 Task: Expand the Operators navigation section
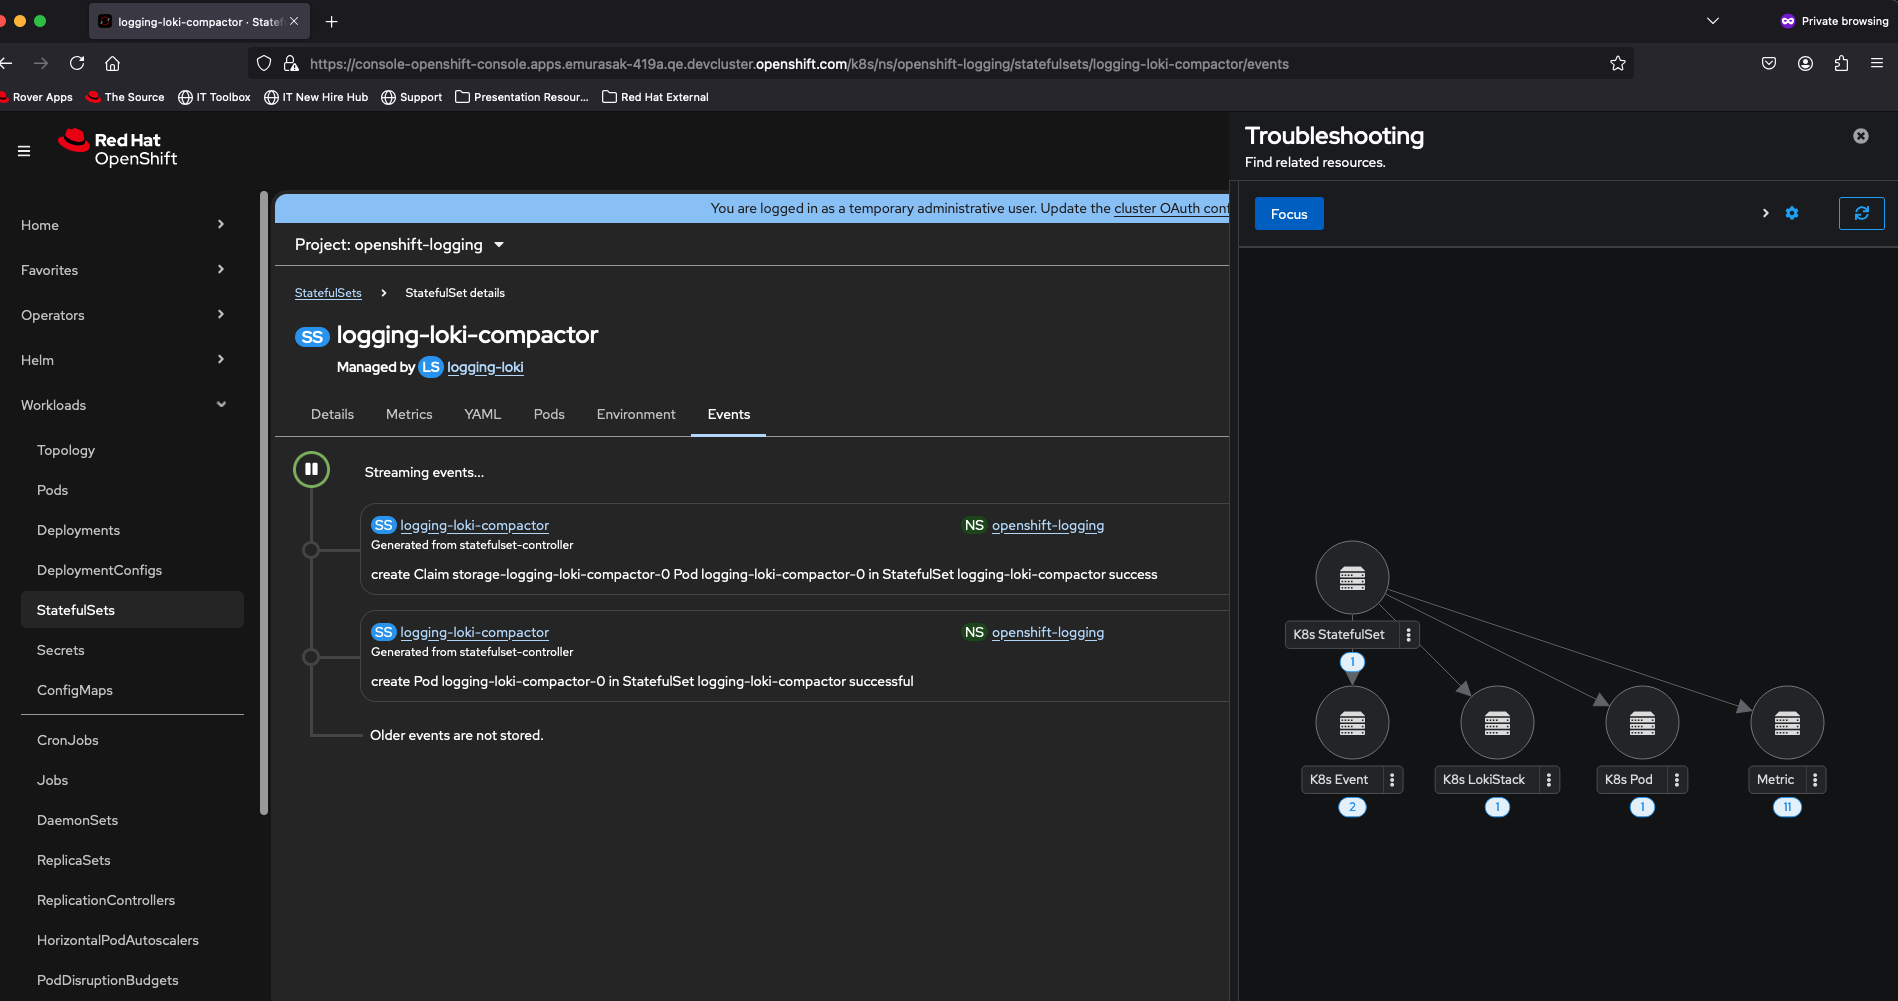pos(124,315)
